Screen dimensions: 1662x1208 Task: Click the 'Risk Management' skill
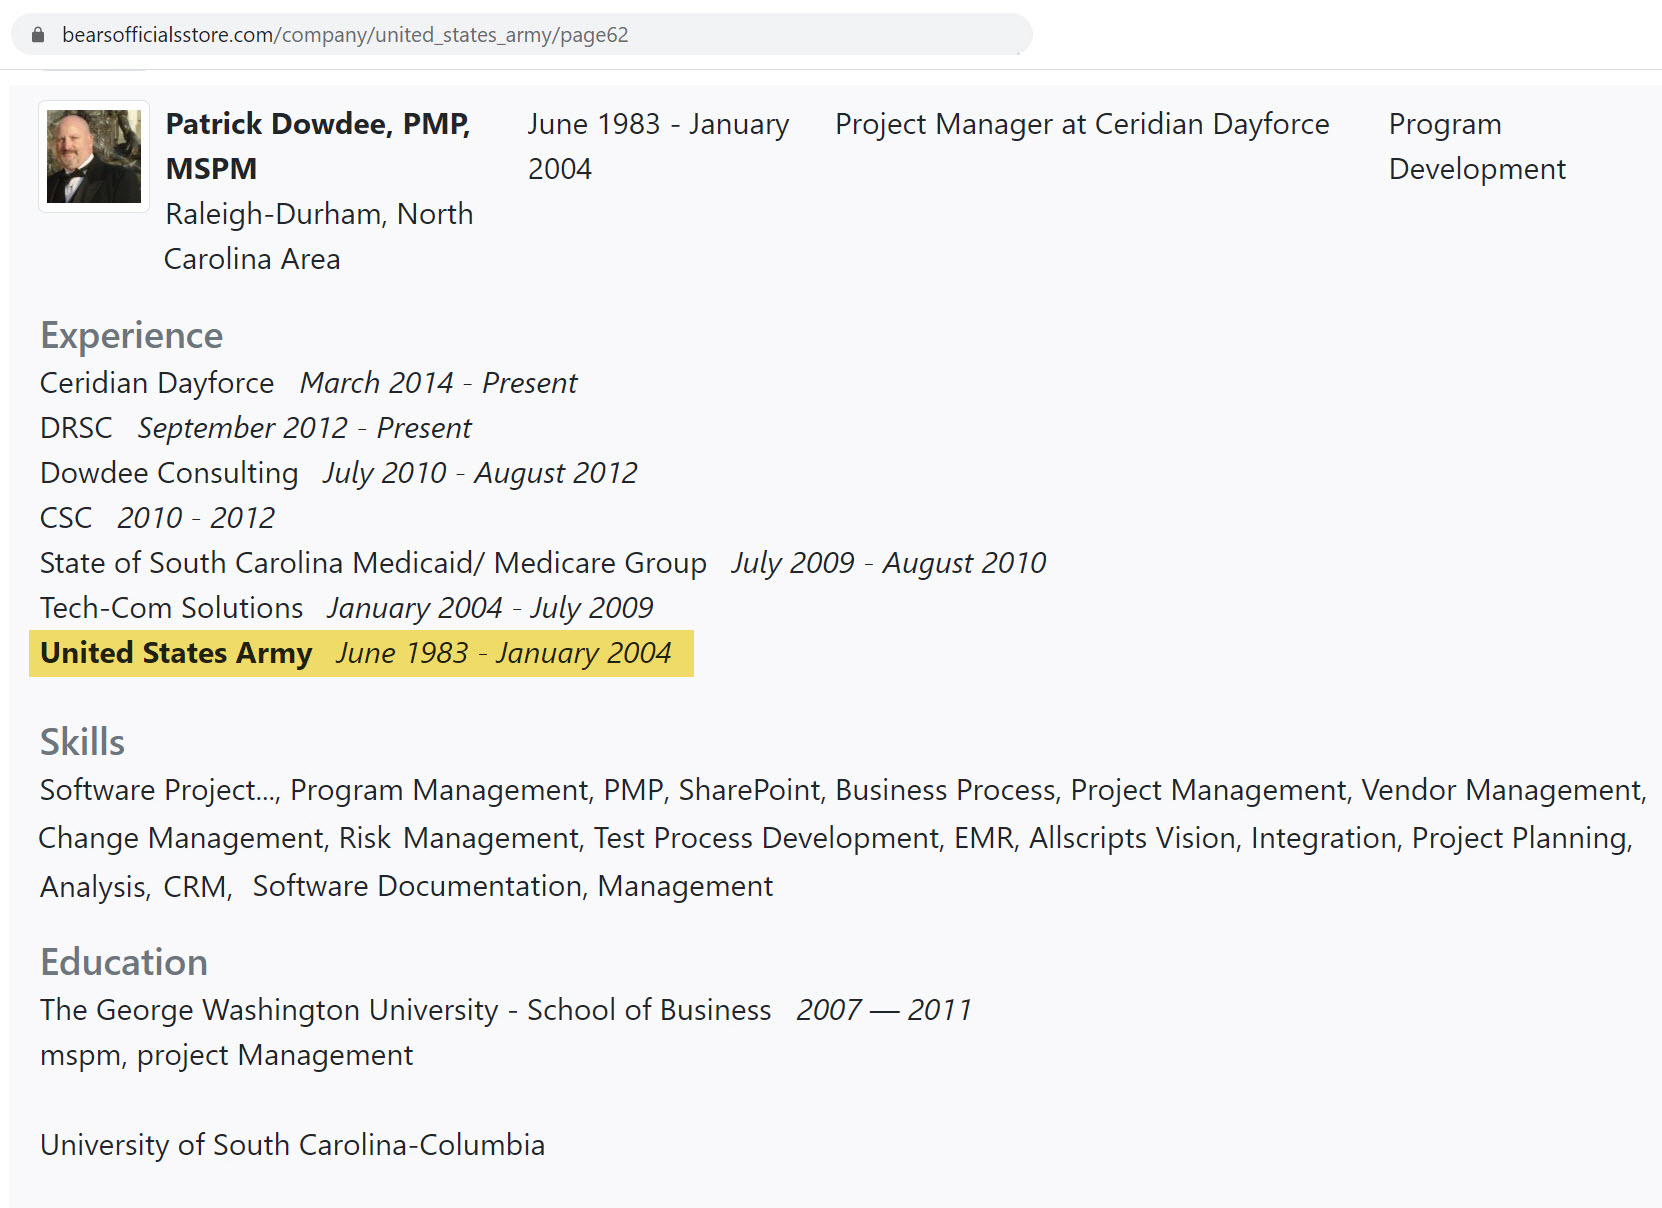[458, 838]
